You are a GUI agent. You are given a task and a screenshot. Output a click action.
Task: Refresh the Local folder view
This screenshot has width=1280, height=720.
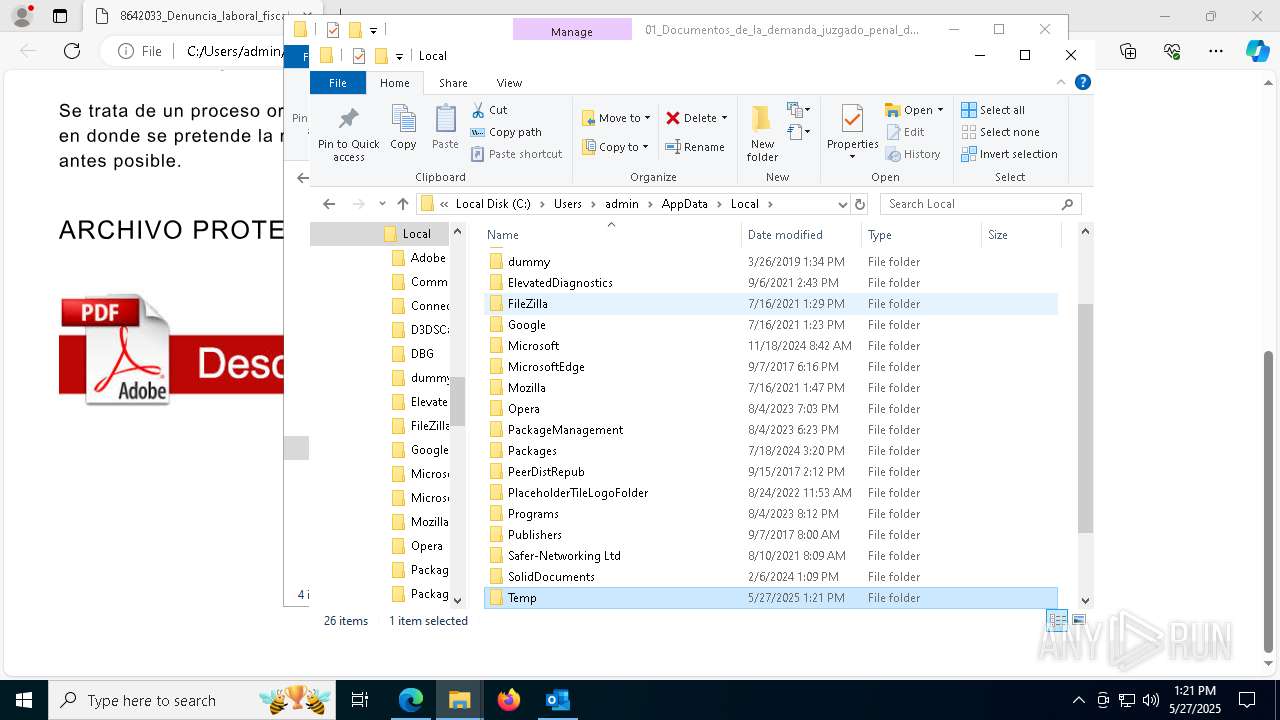pos(859,204)
